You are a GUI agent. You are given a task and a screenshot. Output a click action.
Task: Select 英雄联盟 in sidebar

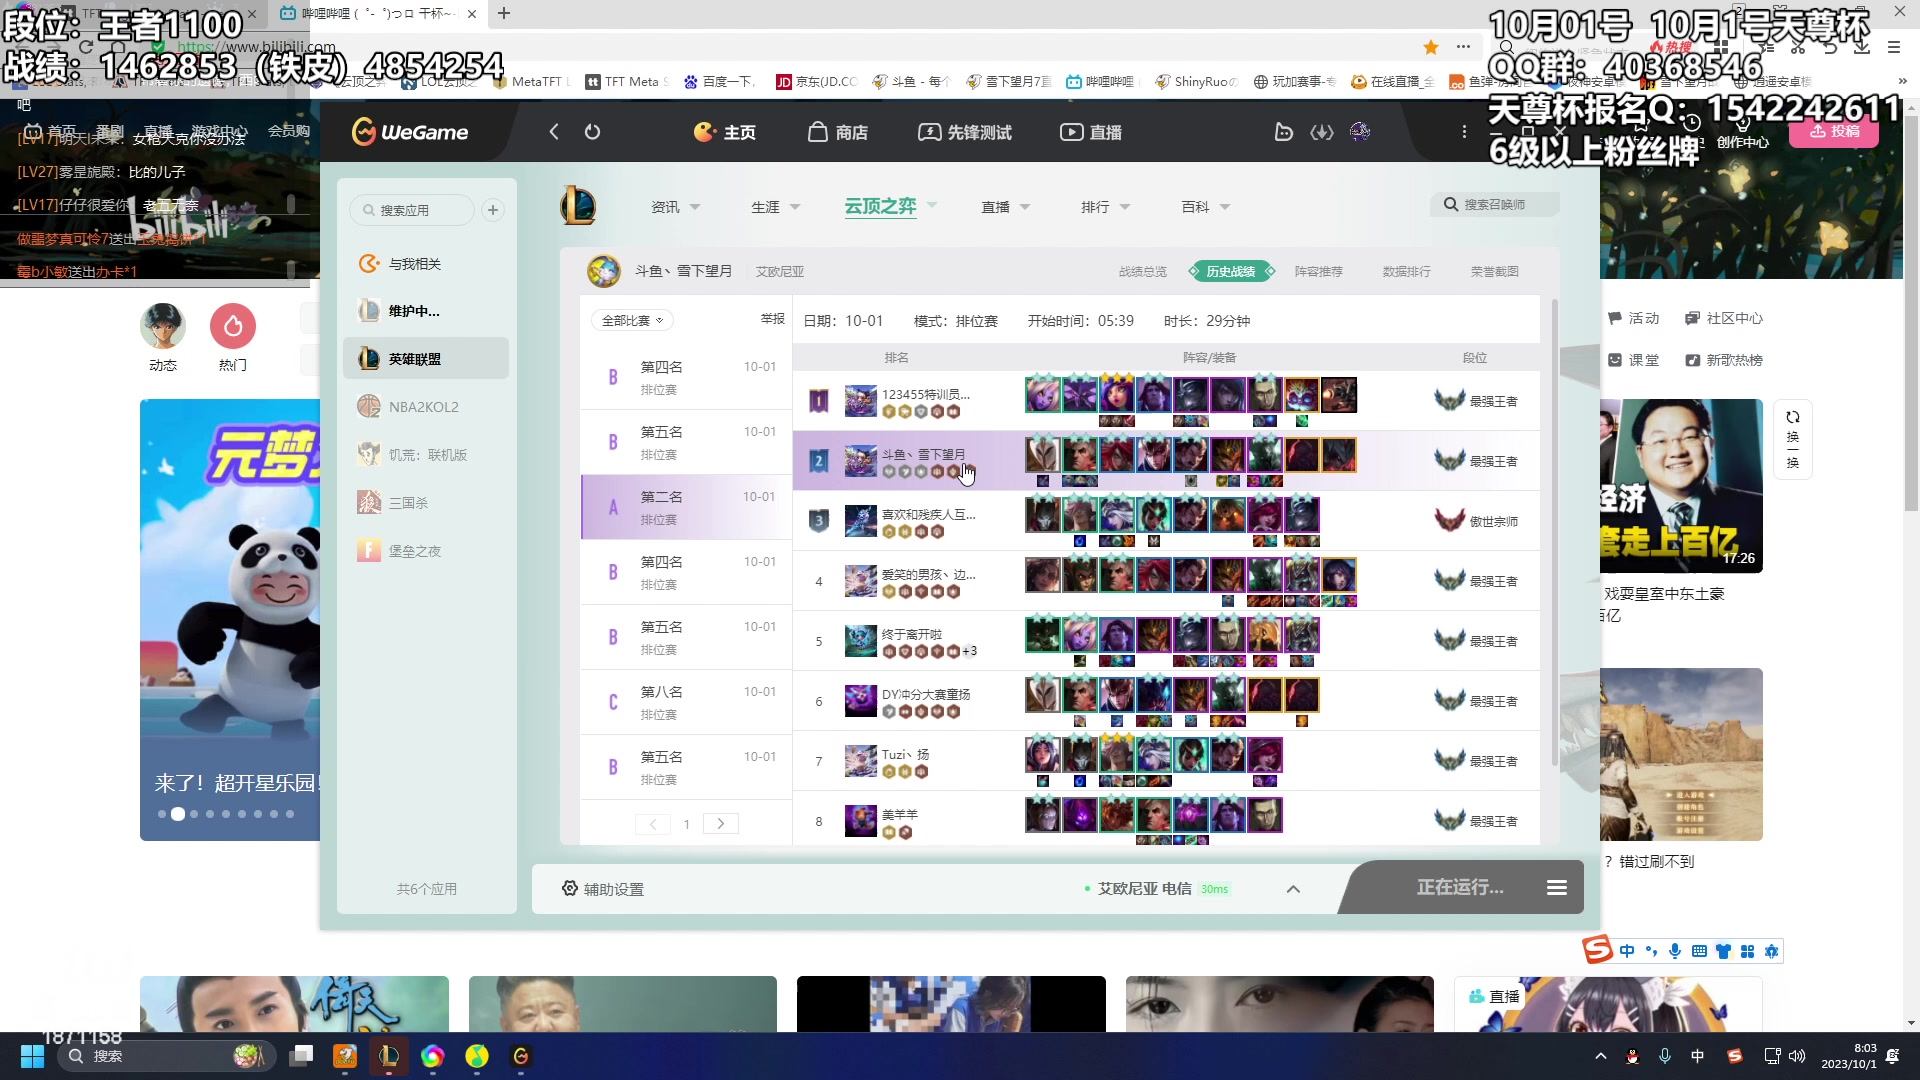pyautogui.click(x=426, y=359)
